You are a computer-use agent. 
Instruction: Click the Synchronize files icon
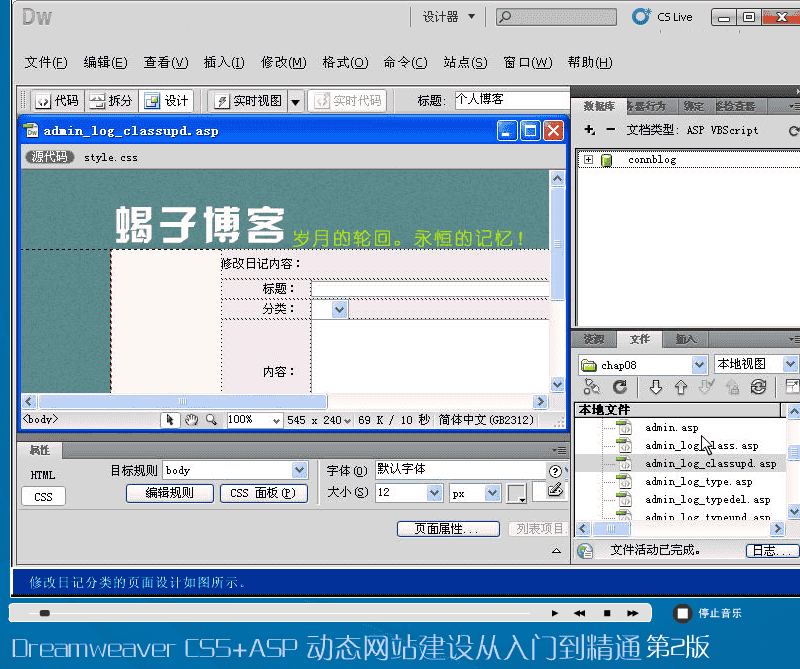pos(758,387)
